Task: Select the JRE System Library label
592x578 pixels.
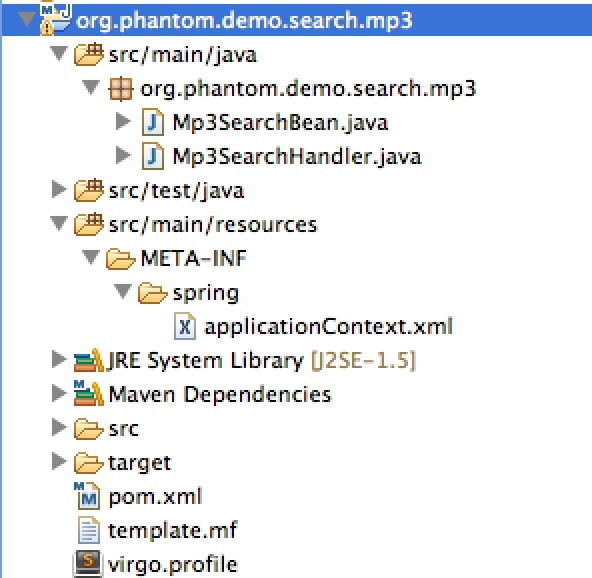Action: pyautogui.click(x=206, y=361)
